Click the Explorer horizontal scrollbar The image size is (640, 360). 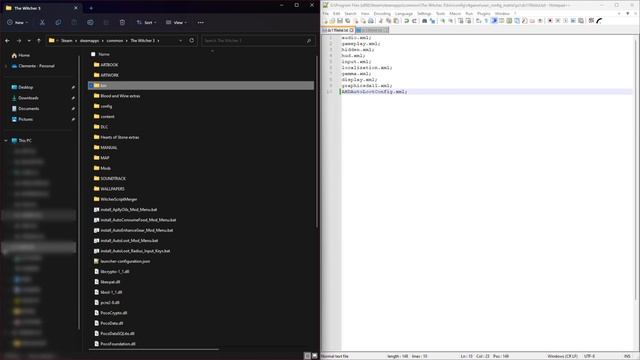pos(154,349)
